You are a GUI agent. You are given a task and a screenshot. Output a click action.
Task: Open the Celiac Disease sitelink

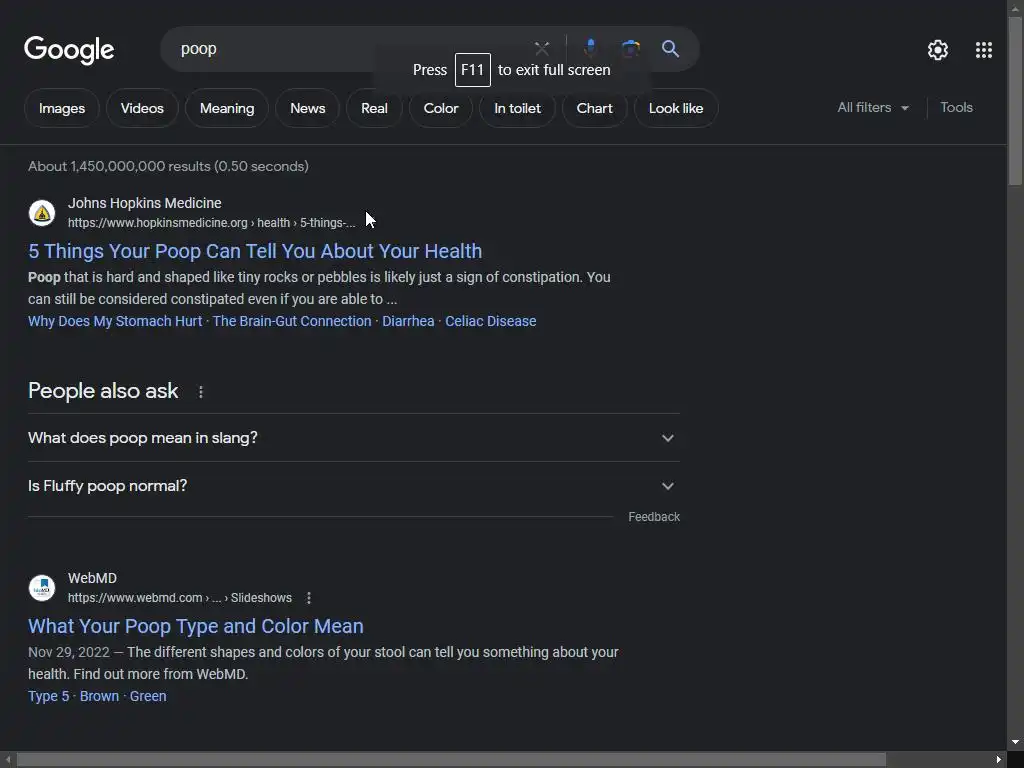pos(490,321)
